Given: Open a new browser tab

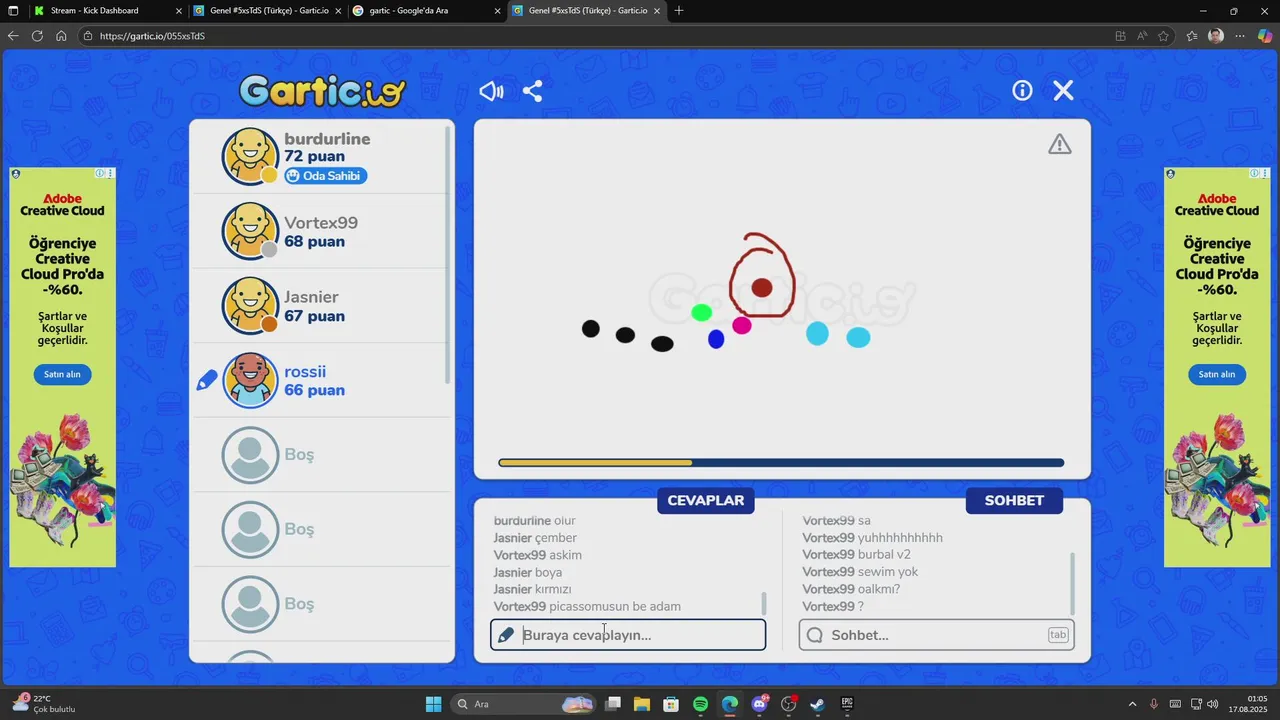Looking at the screenshot, I should click(679, 10).
